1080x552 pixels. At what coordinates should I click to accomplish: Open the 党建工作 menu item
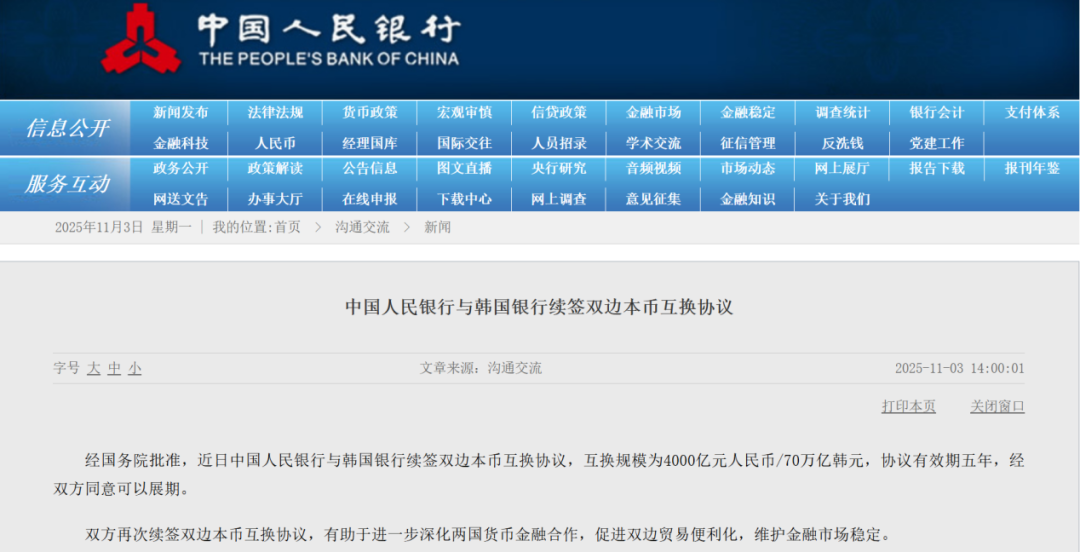point(937,143)
